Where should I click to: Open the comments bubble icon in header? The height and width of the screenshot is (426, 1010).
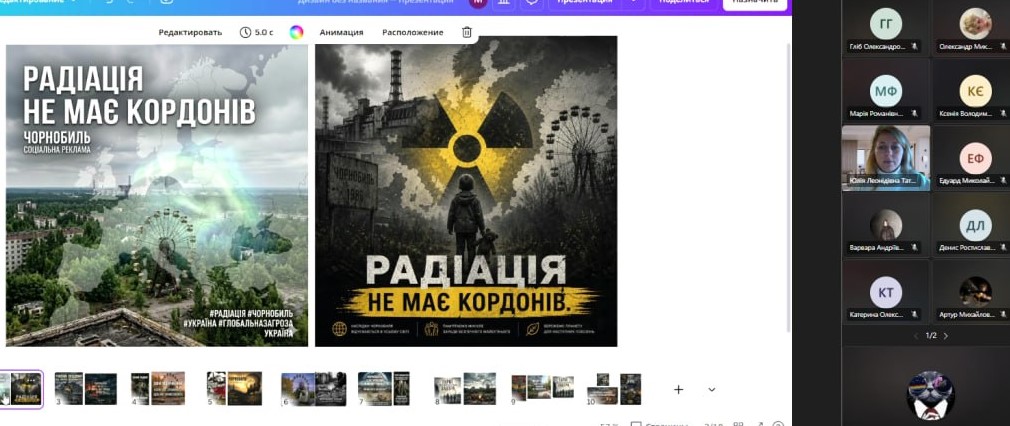532,2
